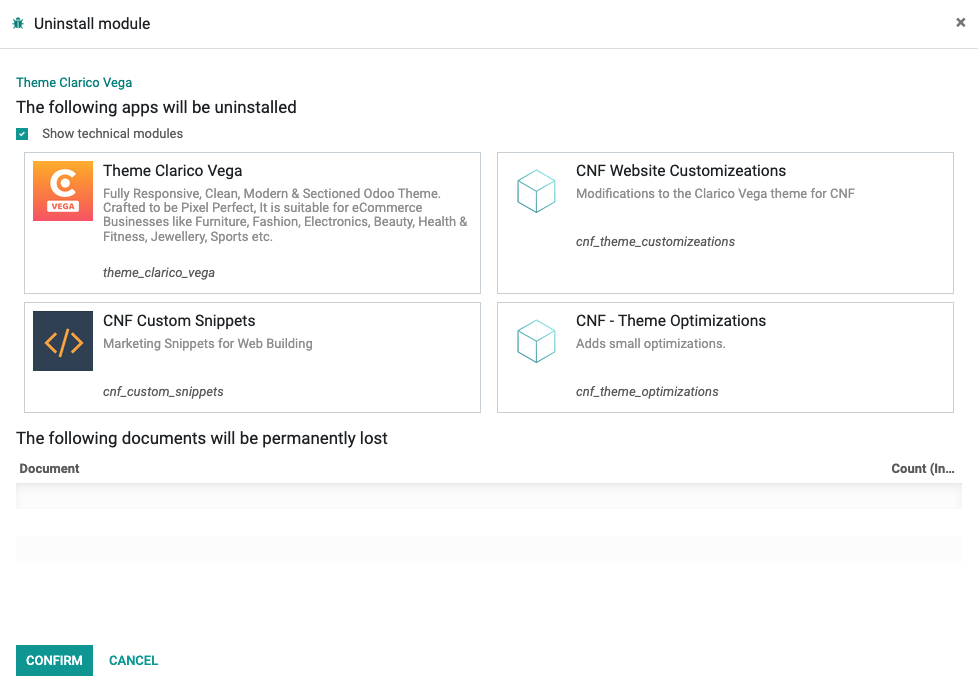Click 'Modifications to the Clarico Vega theme' description
The height and width of the screenshot is (698, 978).
coord(715,193)
